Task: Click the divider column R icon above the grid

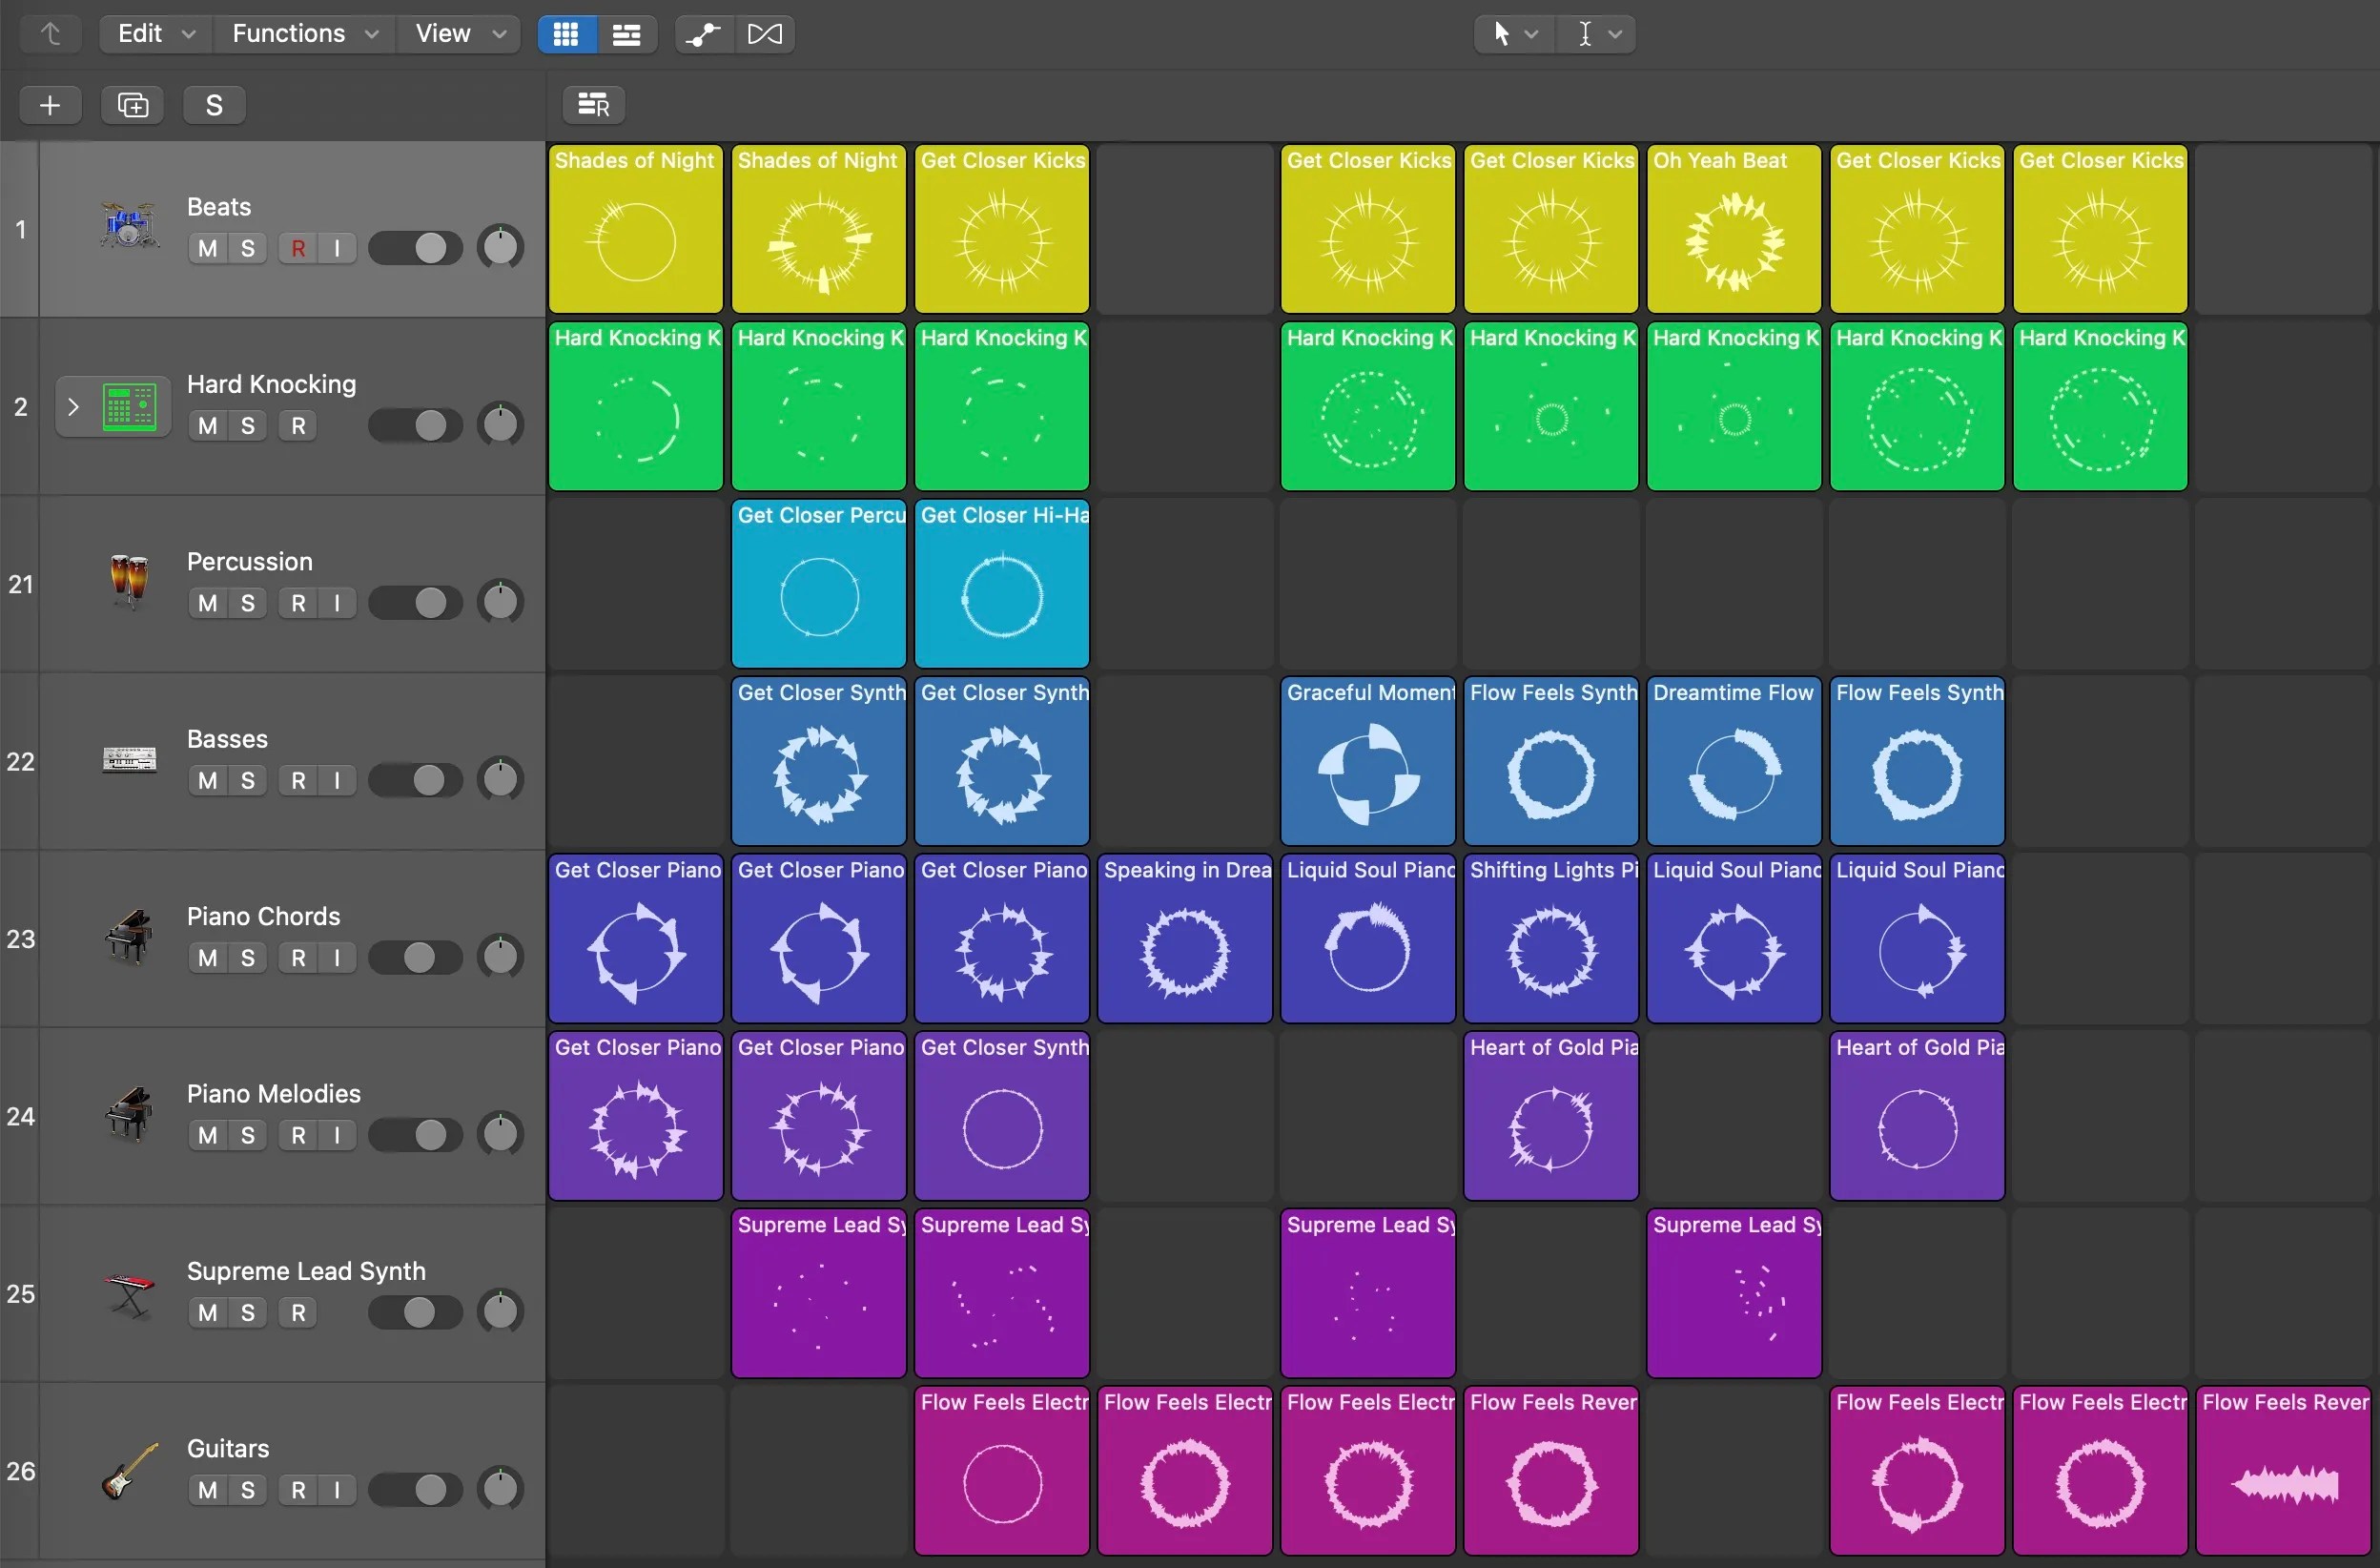Action: pos(592,104)
